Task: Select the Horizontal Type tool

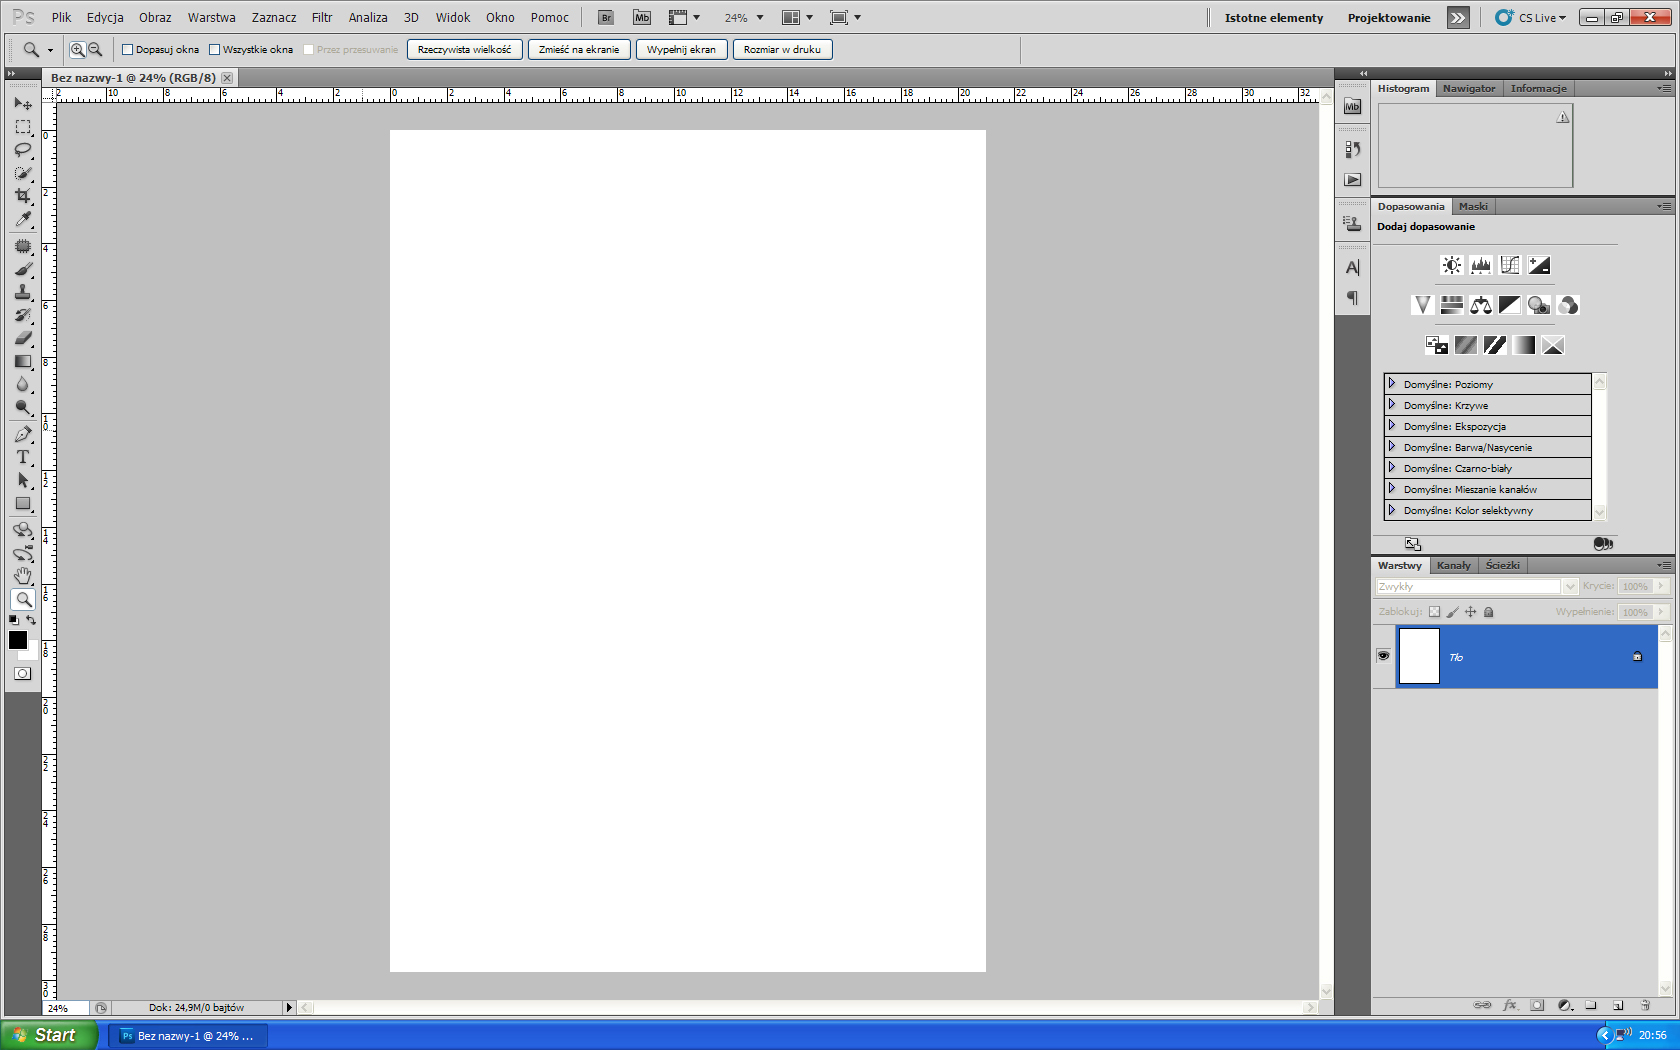Action: 22,457
